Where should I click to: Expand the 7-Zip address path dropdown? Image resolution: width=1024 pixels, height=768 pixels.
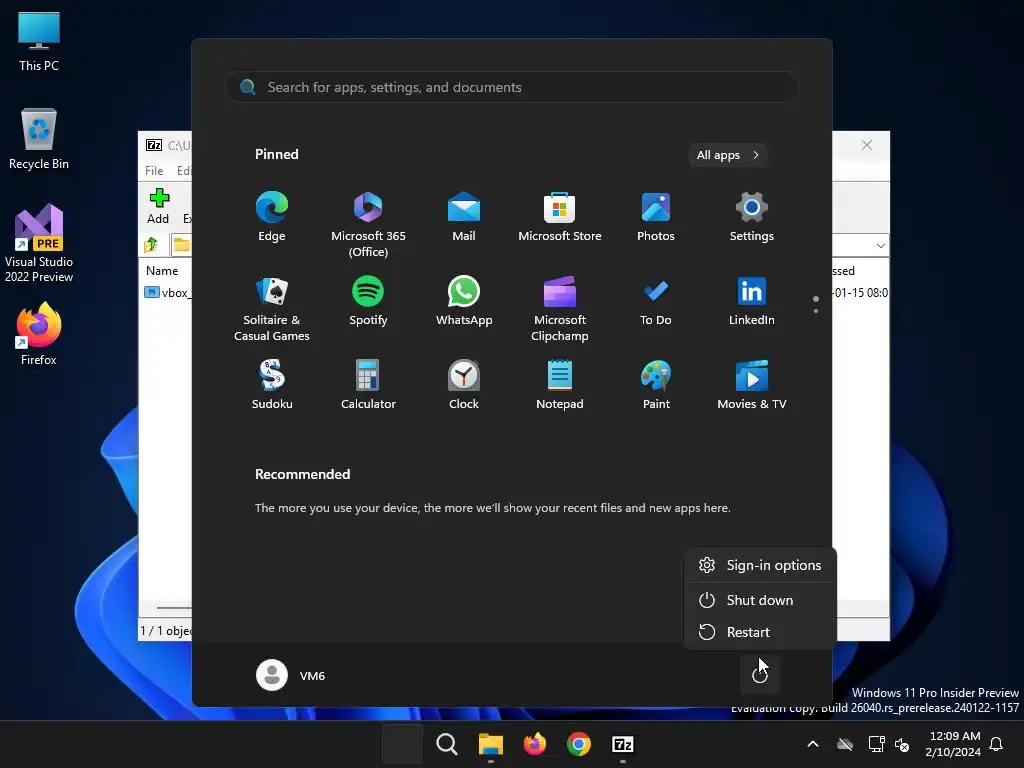[880, 246]
